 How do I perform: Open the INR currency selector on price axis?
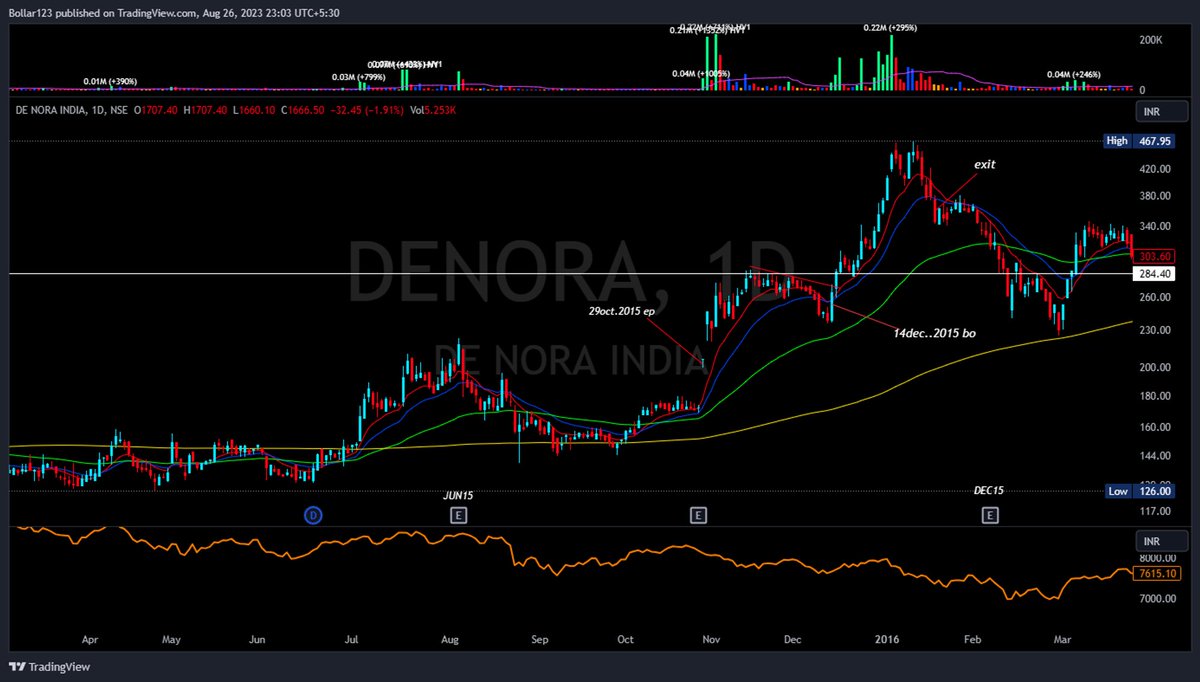(1163, 110)
